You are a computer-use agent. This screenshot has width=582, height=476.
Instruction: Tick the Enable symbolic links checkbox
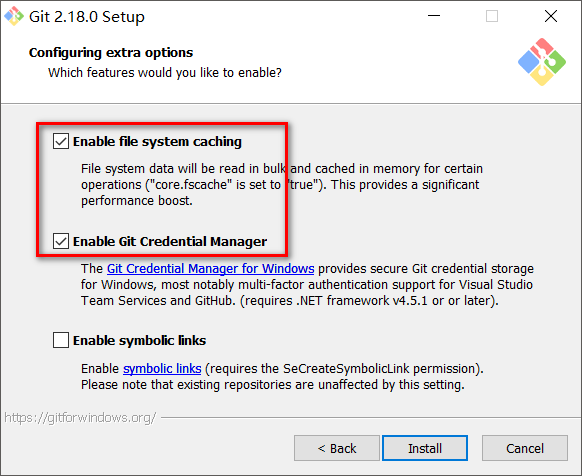click(x=61, y=340)
